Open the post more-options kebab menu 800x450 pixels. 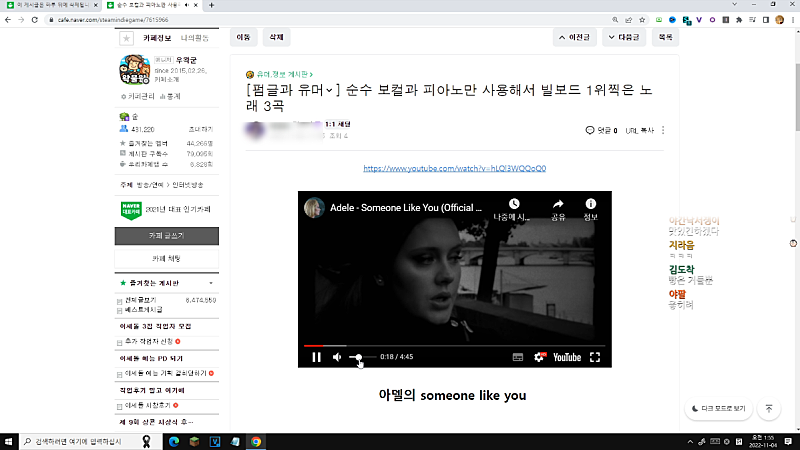point(663,131)
